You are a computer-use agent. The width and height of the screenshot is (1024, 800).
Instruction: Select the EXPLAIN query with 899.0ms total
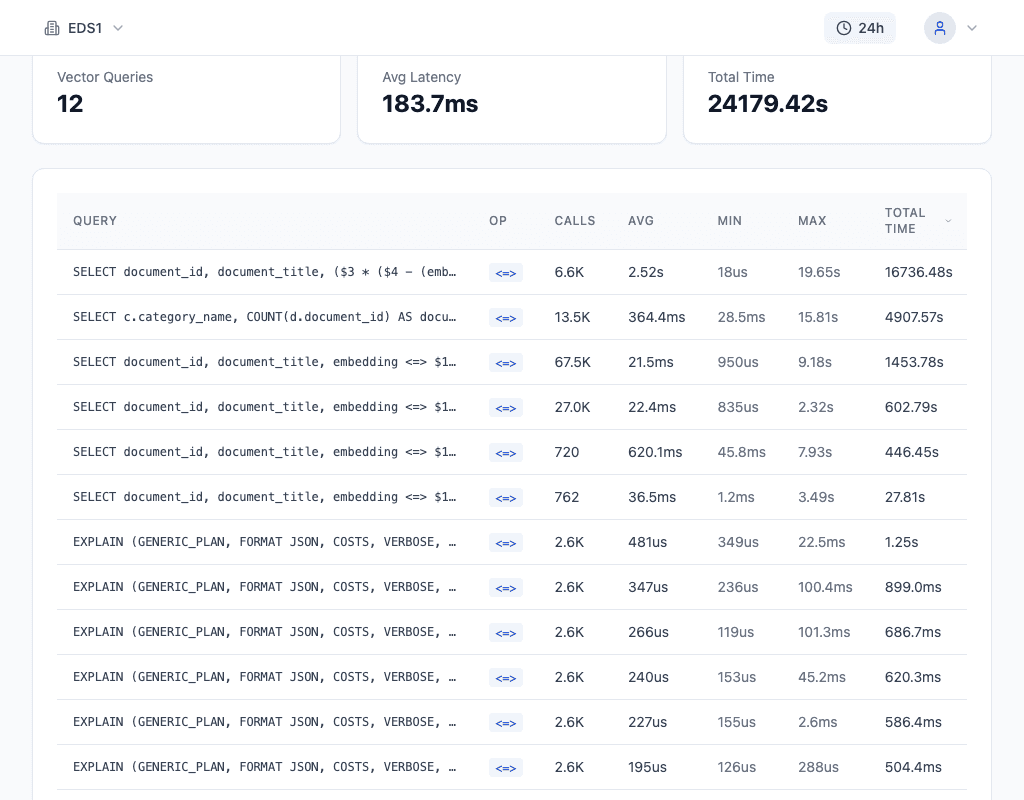point(264,587)
